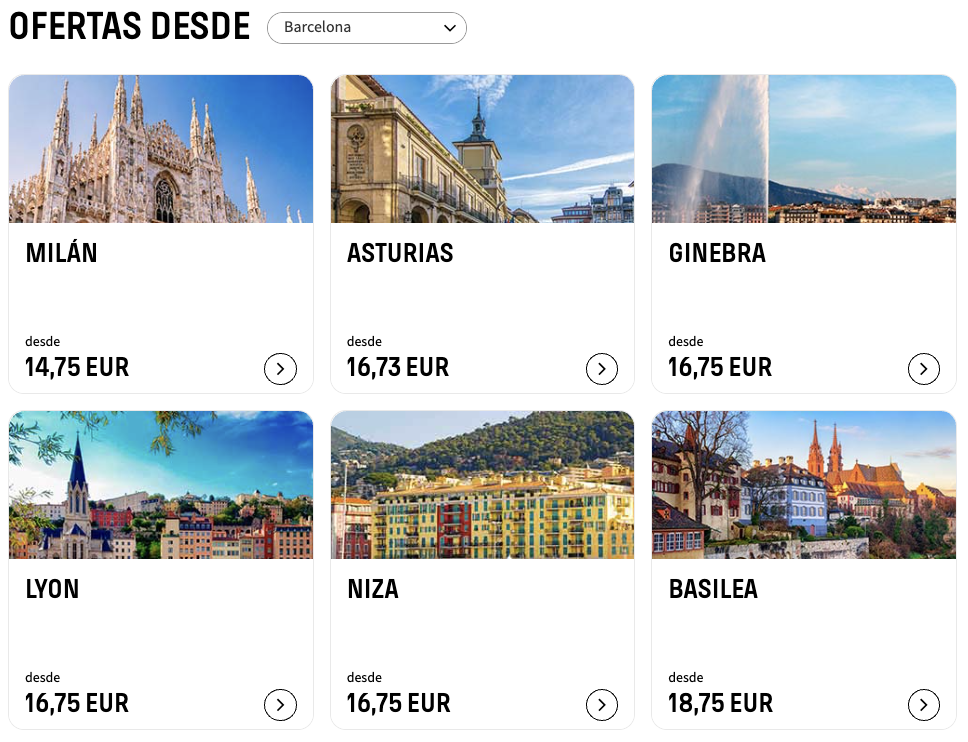
Task: Select the ASTURIAS destination title
Action: [x=400, y=253]
